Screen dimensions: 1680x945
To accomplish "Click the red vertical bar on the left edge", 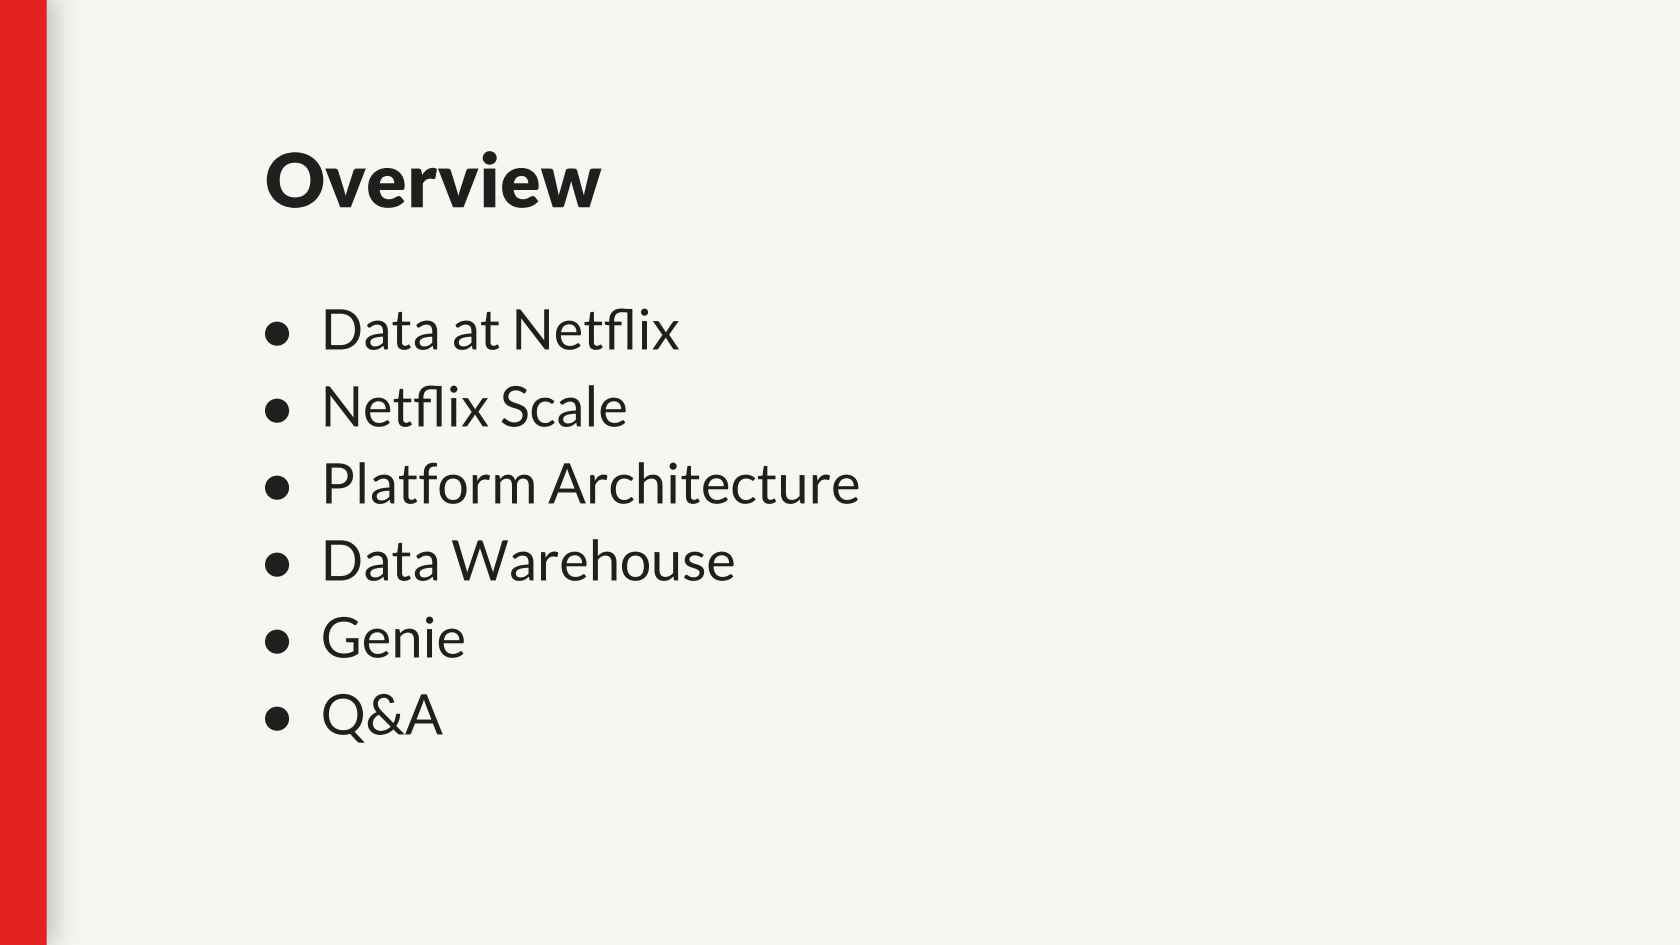I will click(23, 472).
